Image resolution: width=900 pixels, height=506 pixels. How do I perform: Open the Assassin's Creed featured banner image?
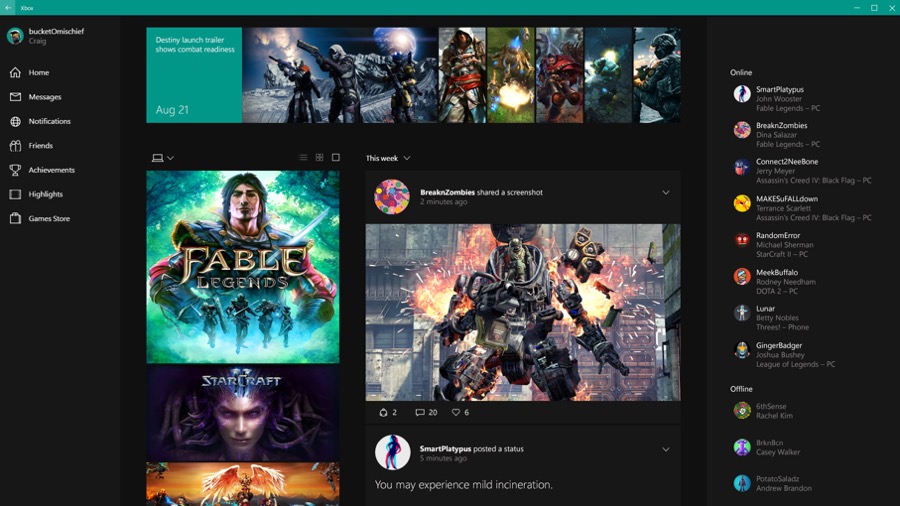[x=462, y=75]
